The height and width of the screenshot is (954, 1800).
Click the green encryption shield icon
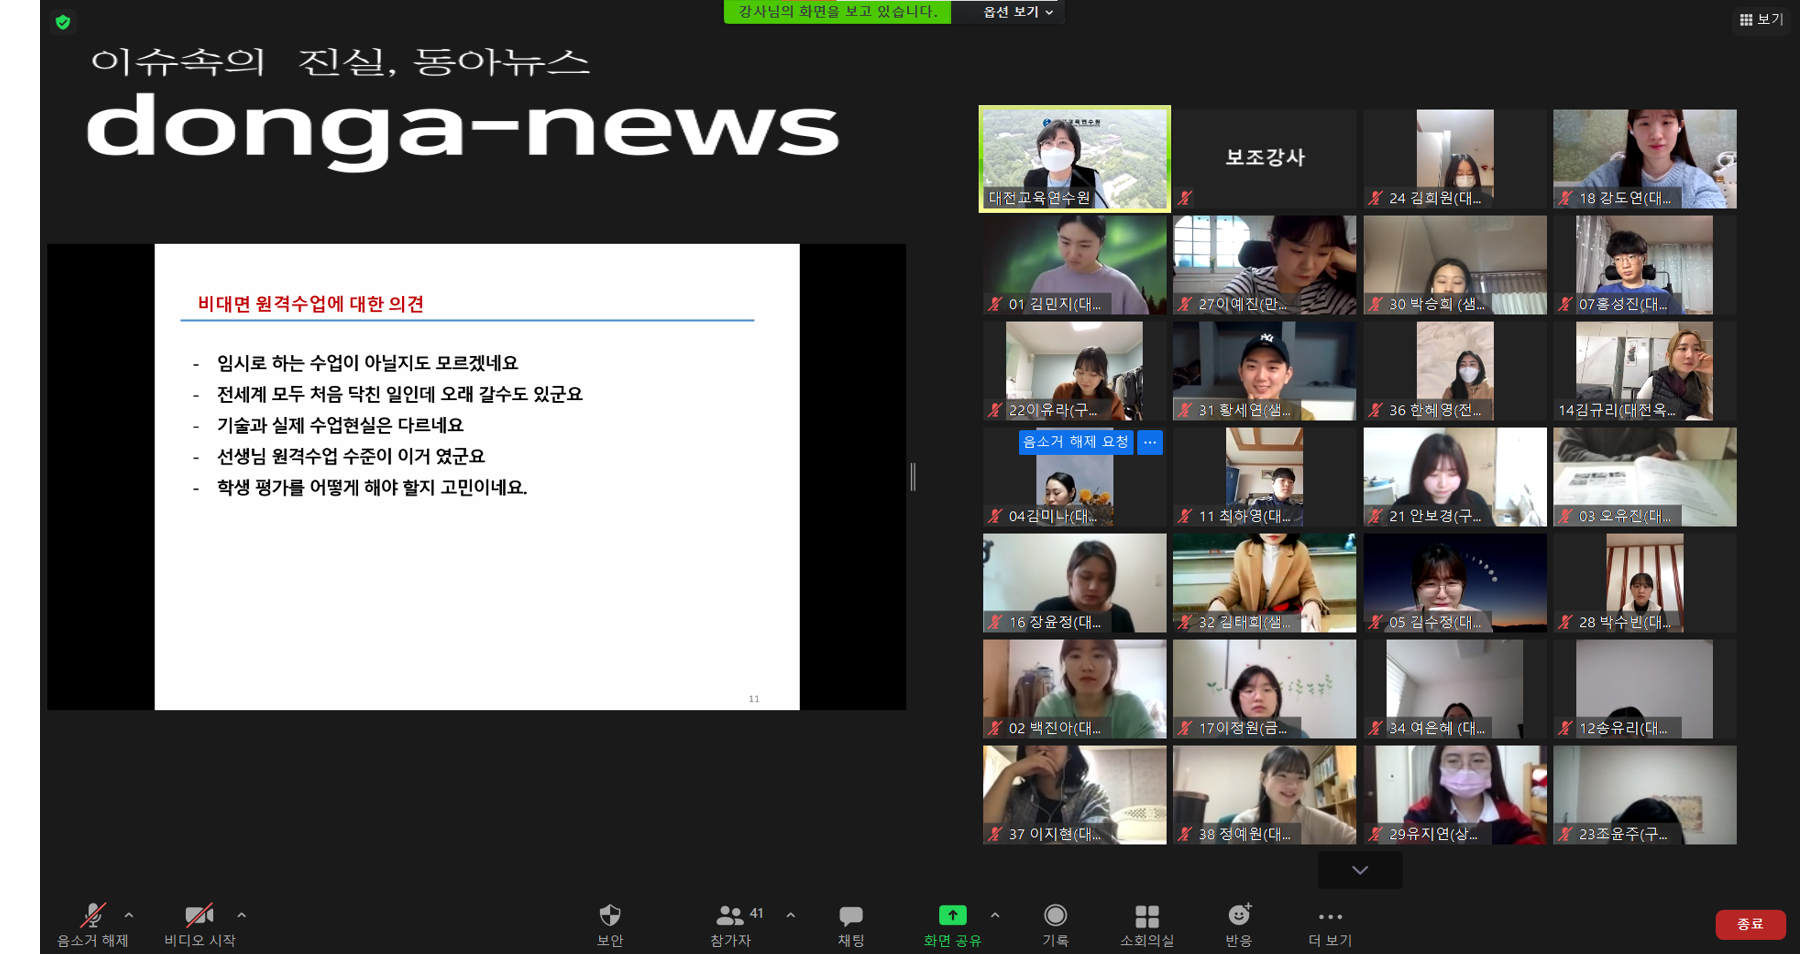pyautogui.click(x=63, y=22)
